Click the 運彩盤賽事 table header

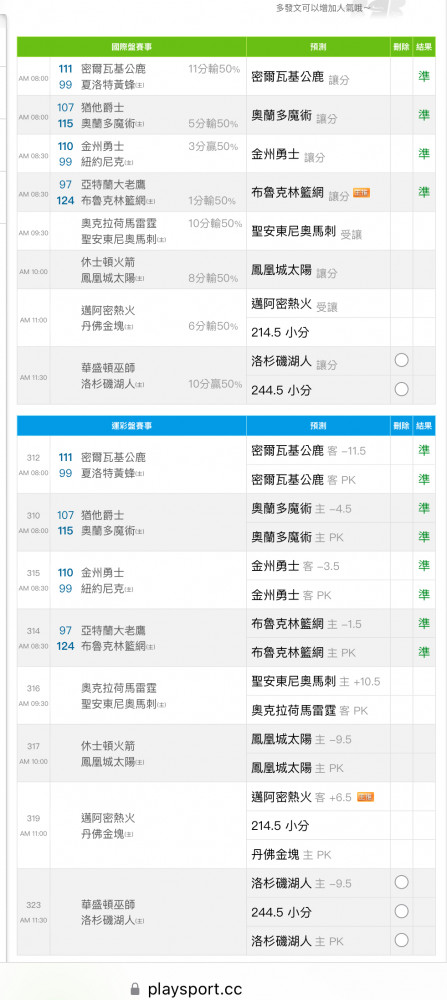pos(131,425)
